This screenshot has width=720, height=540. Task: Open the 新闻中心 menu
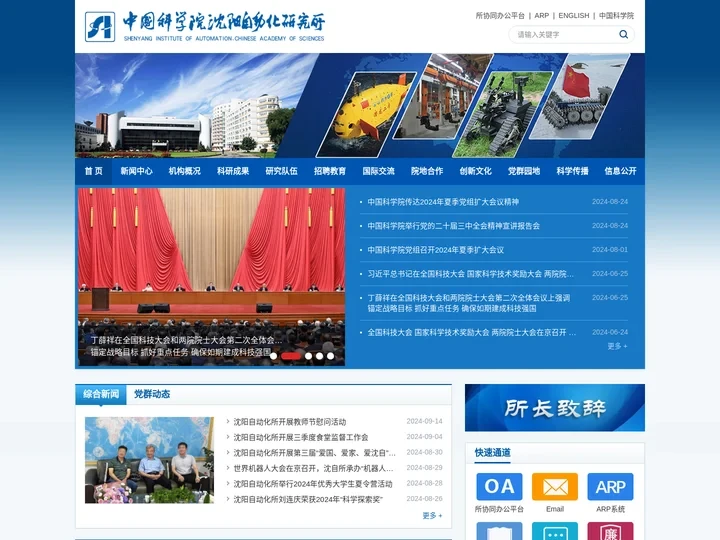click(x=136, y=171)
